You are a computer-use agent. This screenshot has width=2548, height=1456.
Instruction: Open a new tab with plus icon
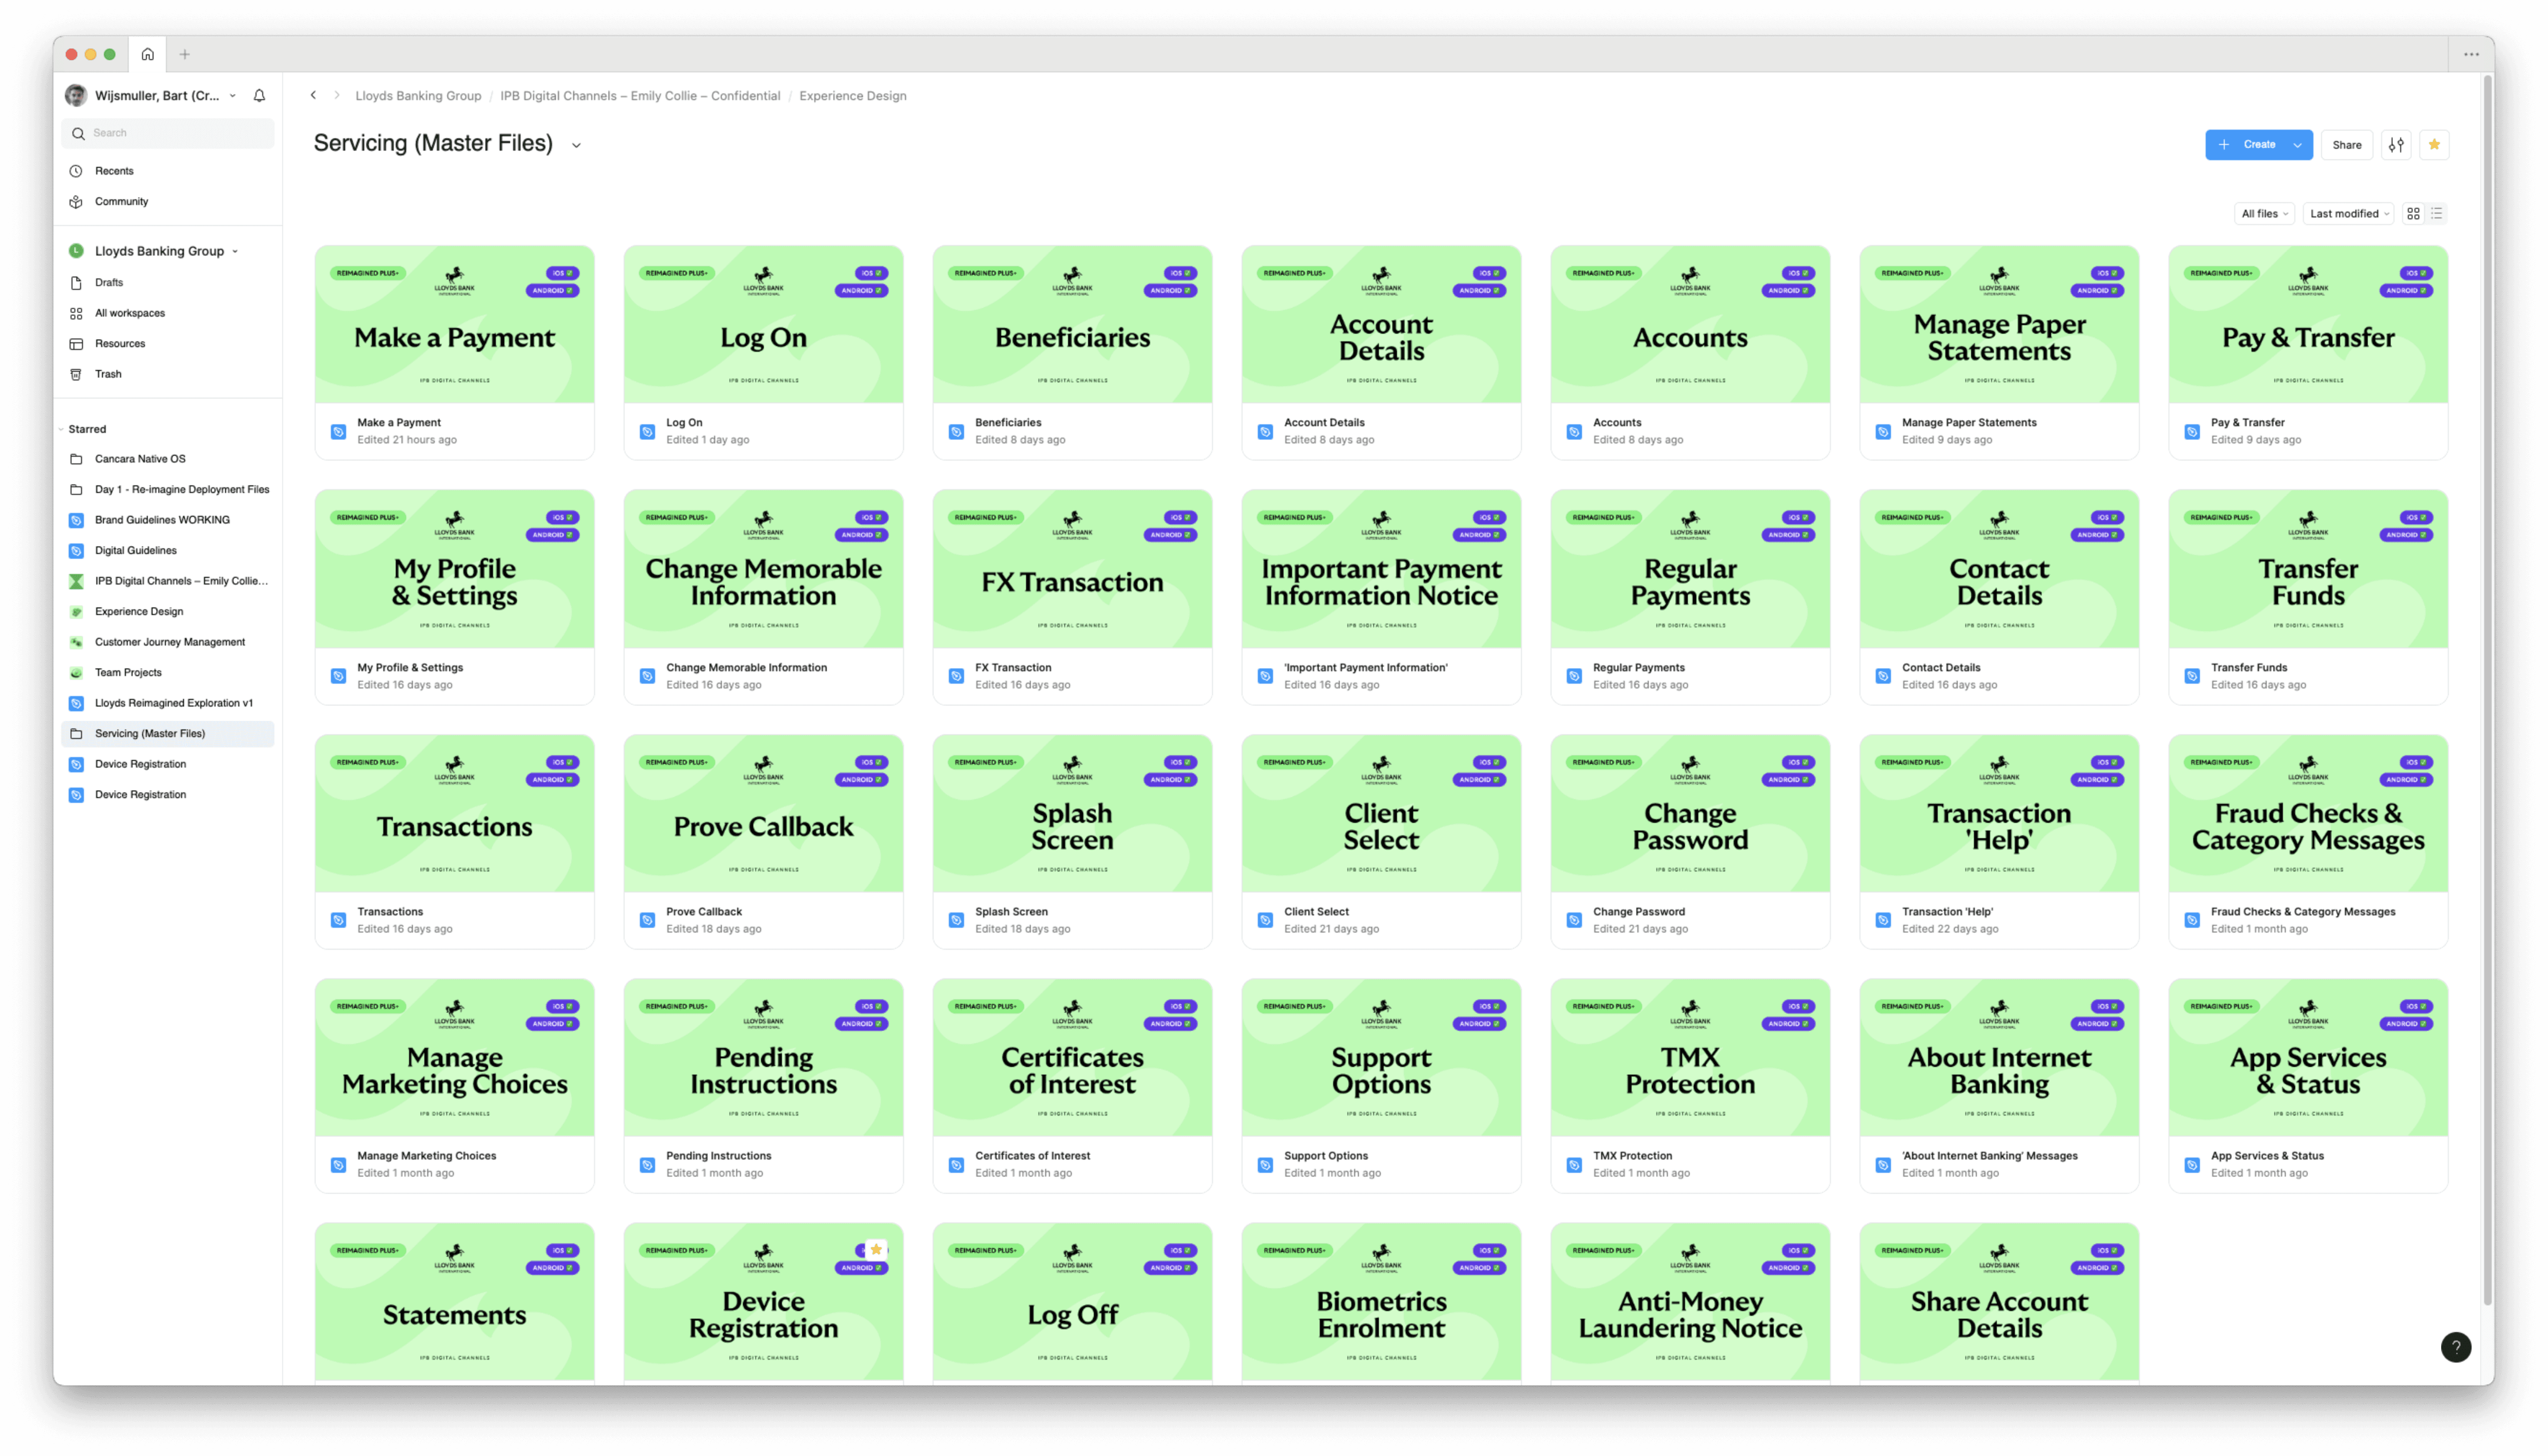tap(184, 54)
